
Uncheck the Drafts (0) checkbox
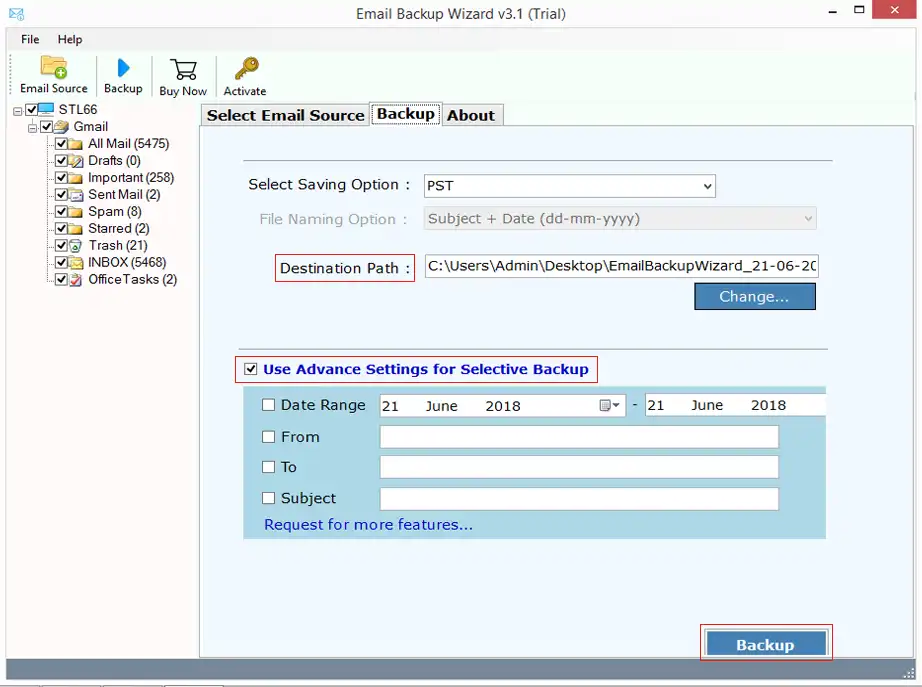click(x=61, y=161)
